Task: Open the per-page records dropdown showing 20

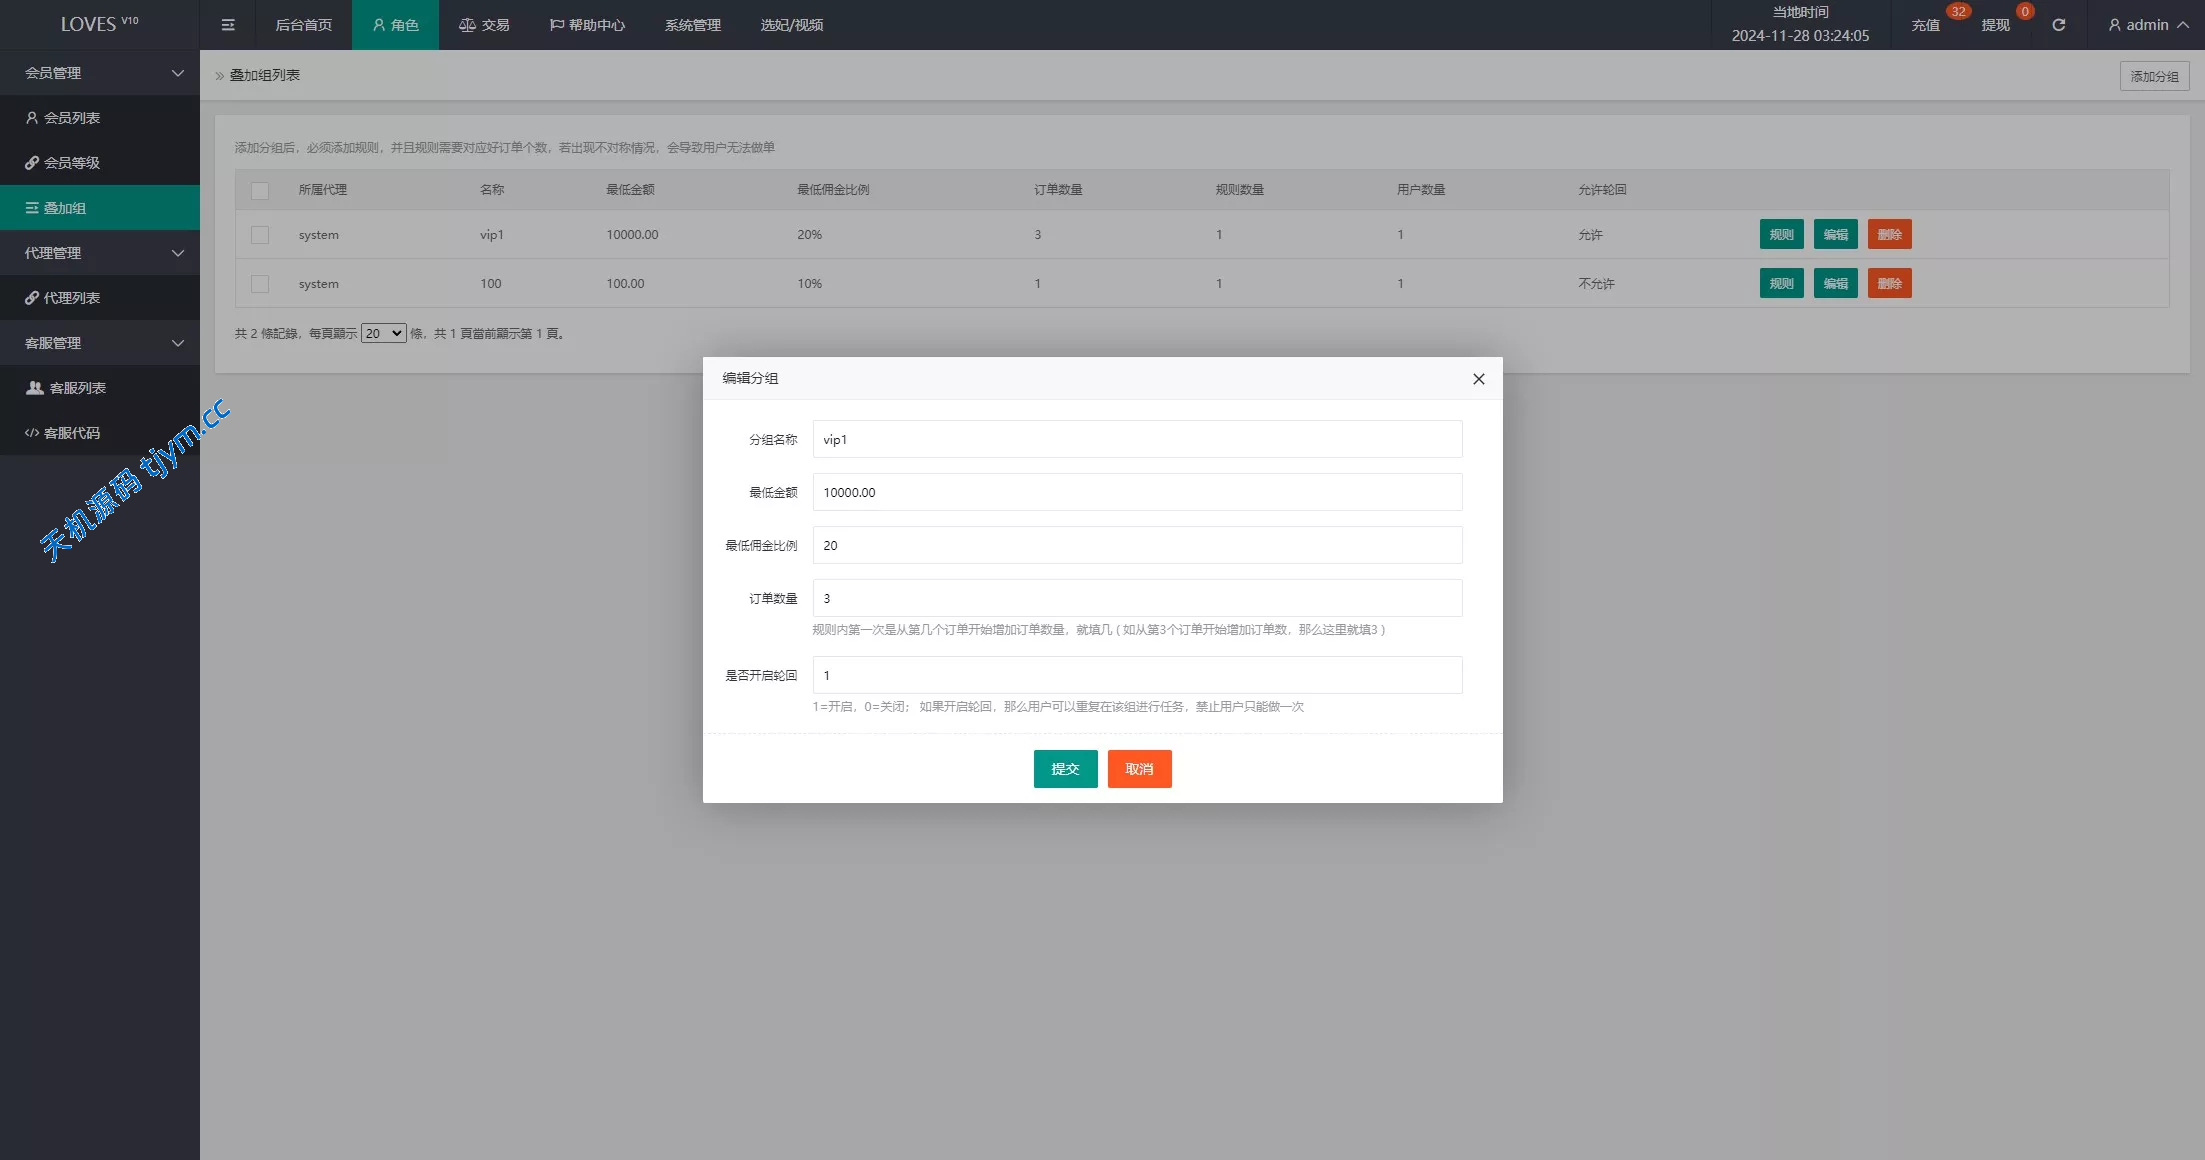Action: 383,334
